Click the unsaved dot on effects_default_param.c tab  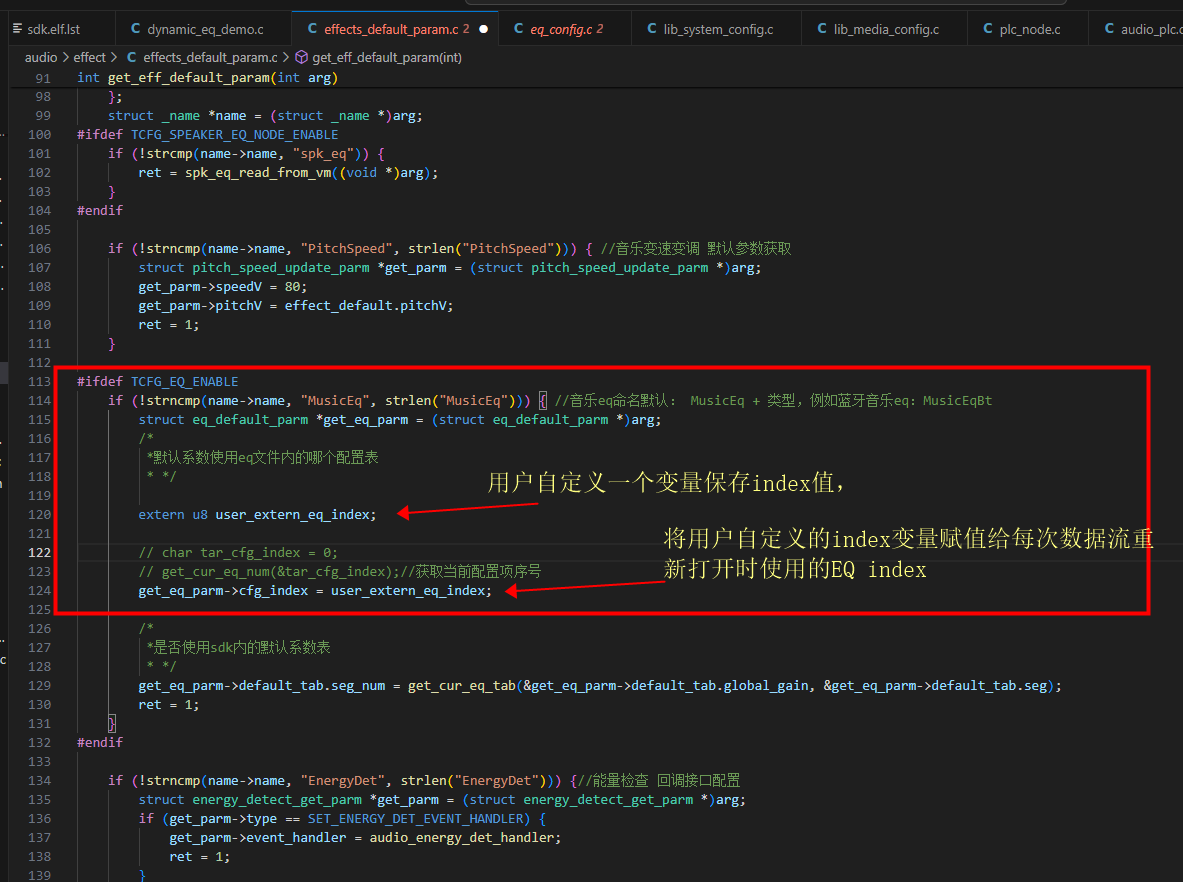coord(484,29)
